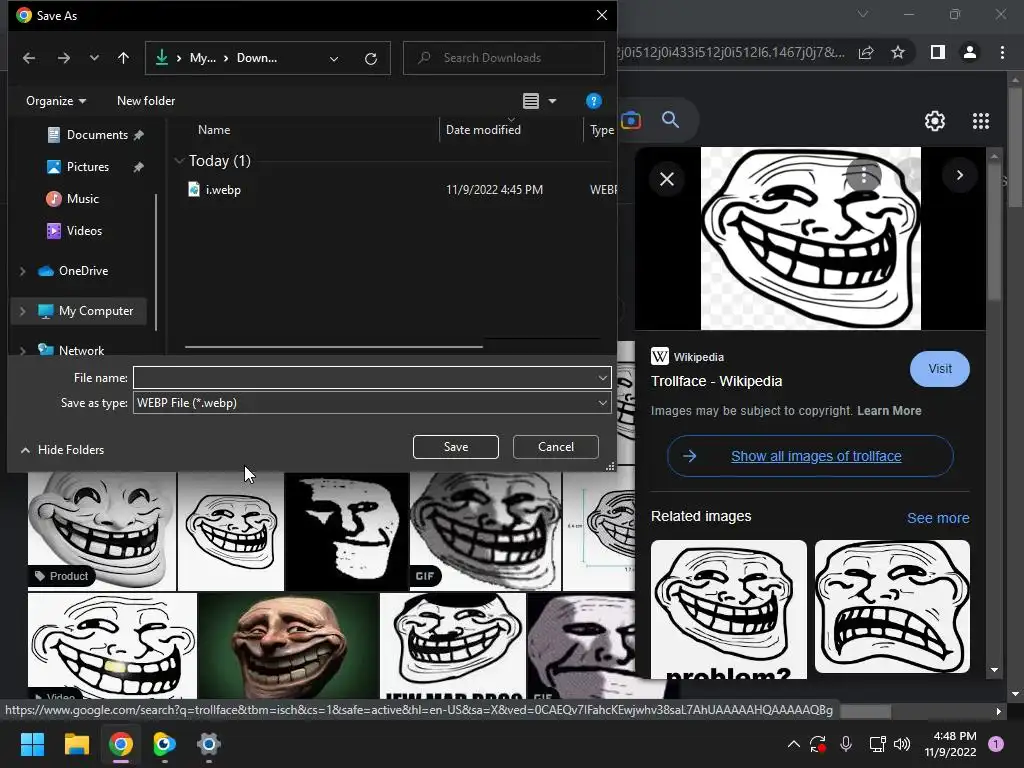Expand the My Computer tree node
The image size is (1024, 768).
pos(23,312)
